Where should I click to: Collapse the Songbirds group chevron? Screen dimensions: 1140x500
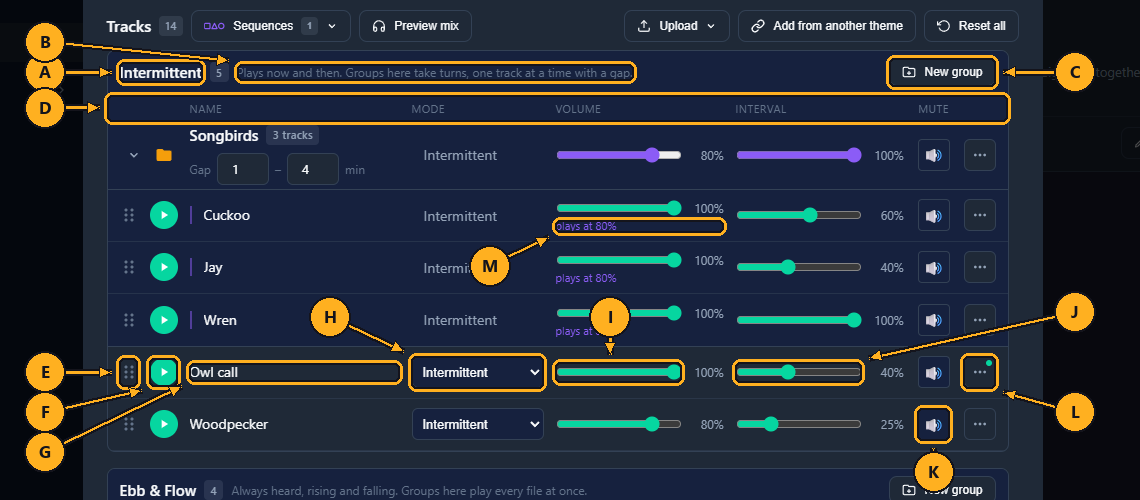pos(133,155)
